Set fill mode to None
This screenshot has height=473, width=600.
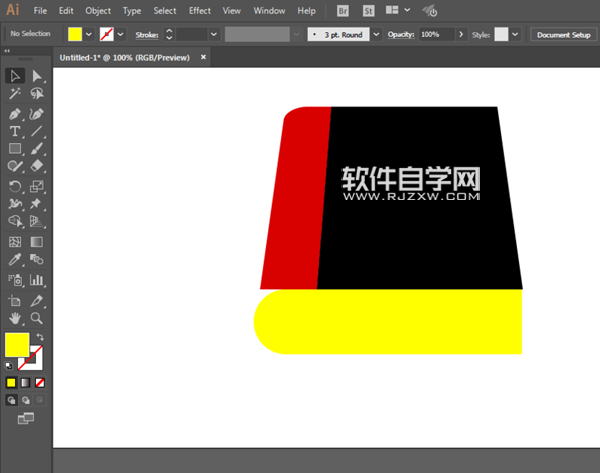click(x=40, y=383)
